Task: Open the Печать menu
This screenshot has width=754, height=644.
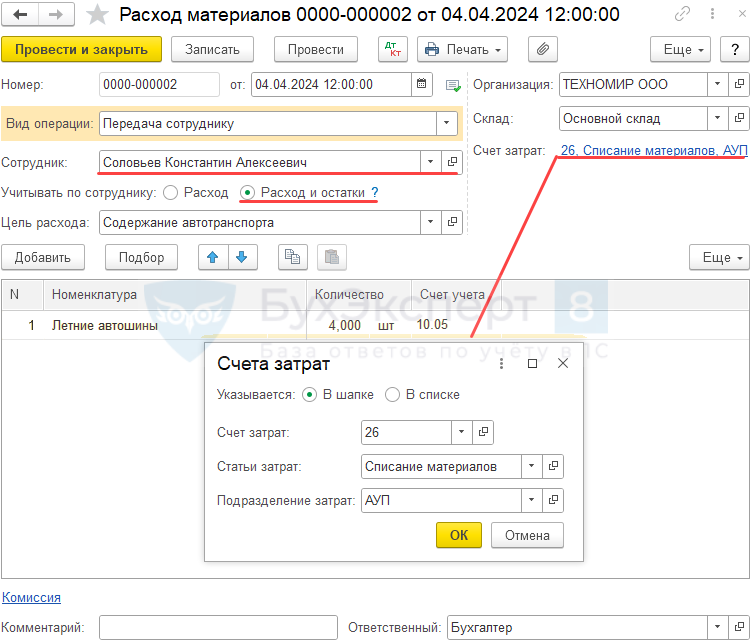Action: (x=461, y=49)
